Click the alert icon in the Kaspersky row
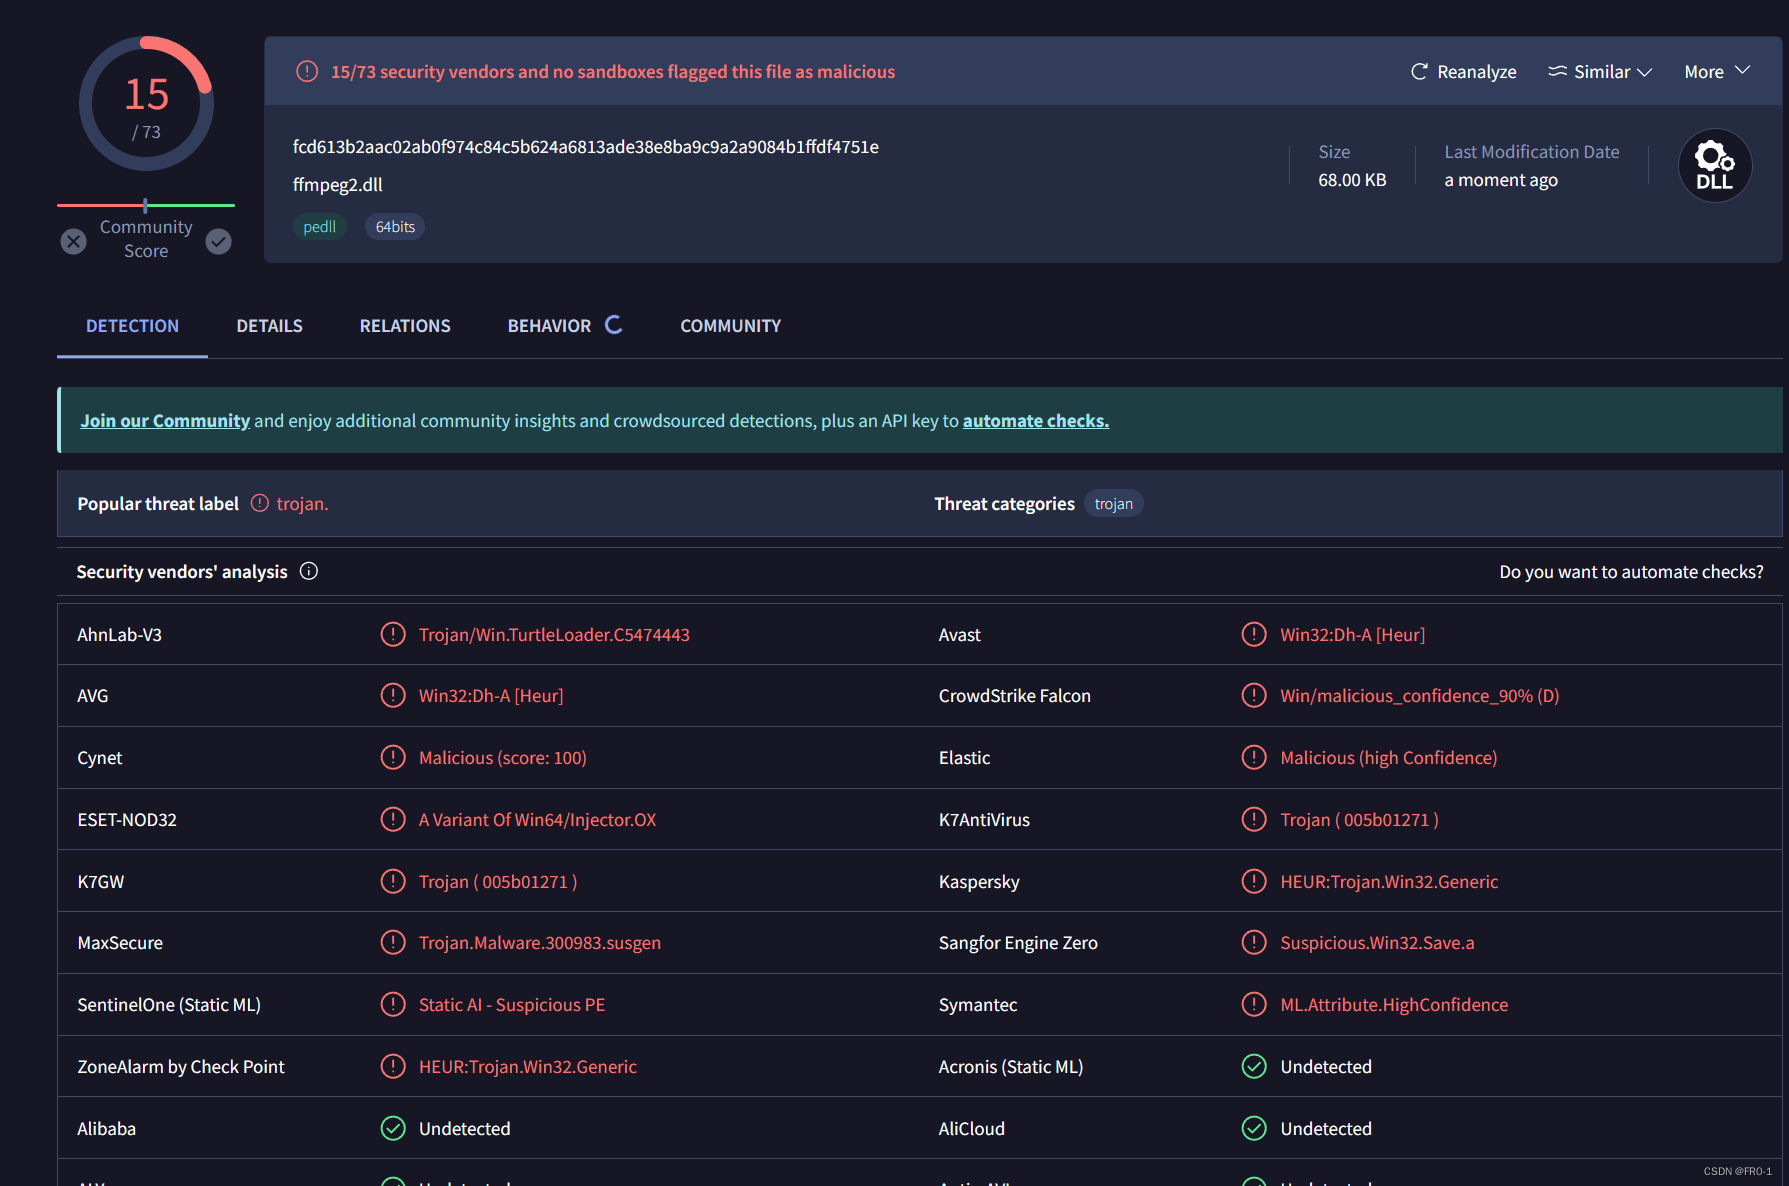The image size is (1789, 1186). [1254, 881]
